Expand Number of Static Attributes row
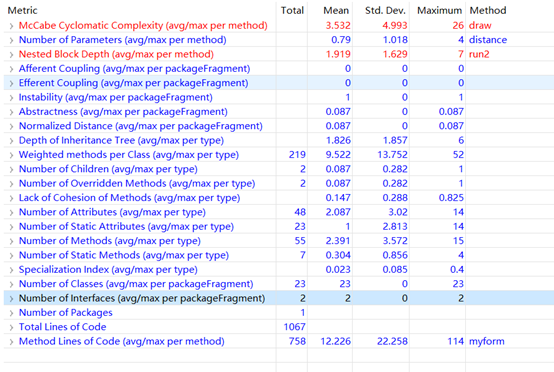The image size is (554, 372). (11, 227)
